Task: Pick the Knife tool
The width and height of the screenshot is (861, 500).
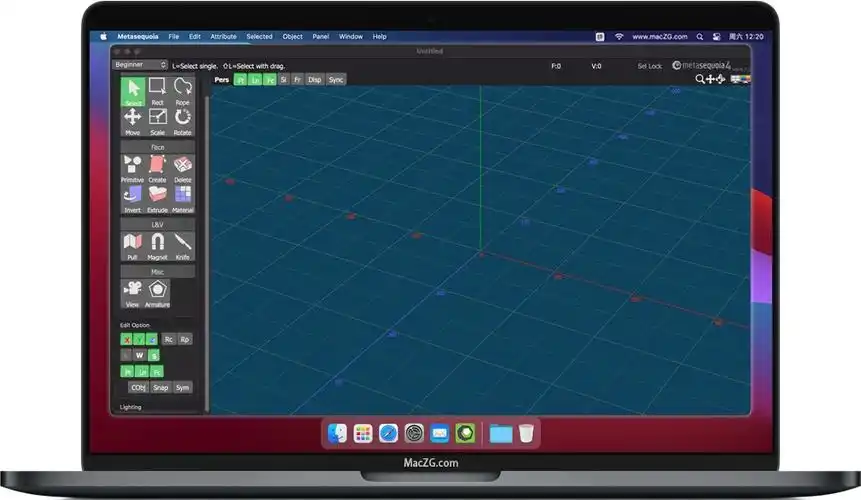Action: point(183,245)
